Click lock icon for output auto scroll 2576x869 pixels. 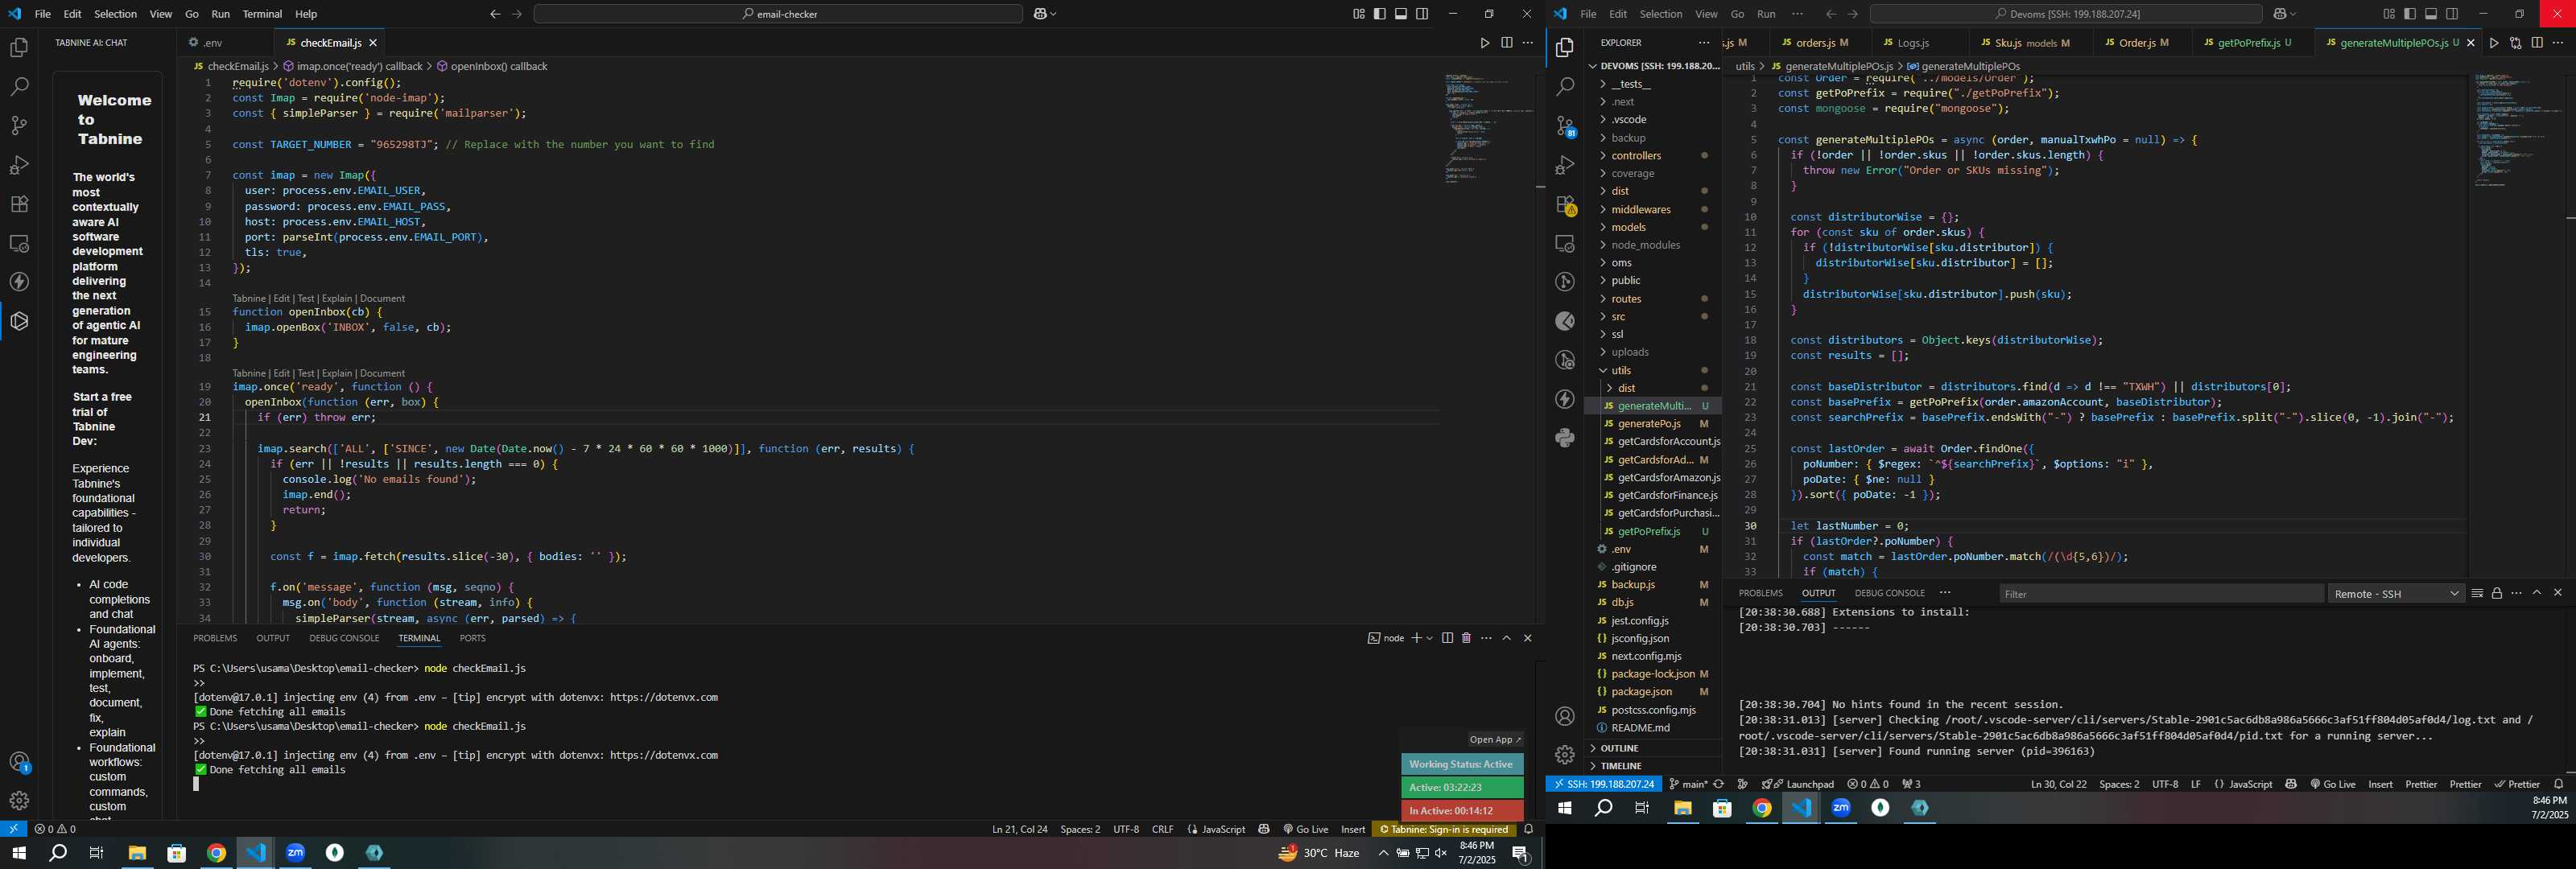click(x=2496, y=593)
